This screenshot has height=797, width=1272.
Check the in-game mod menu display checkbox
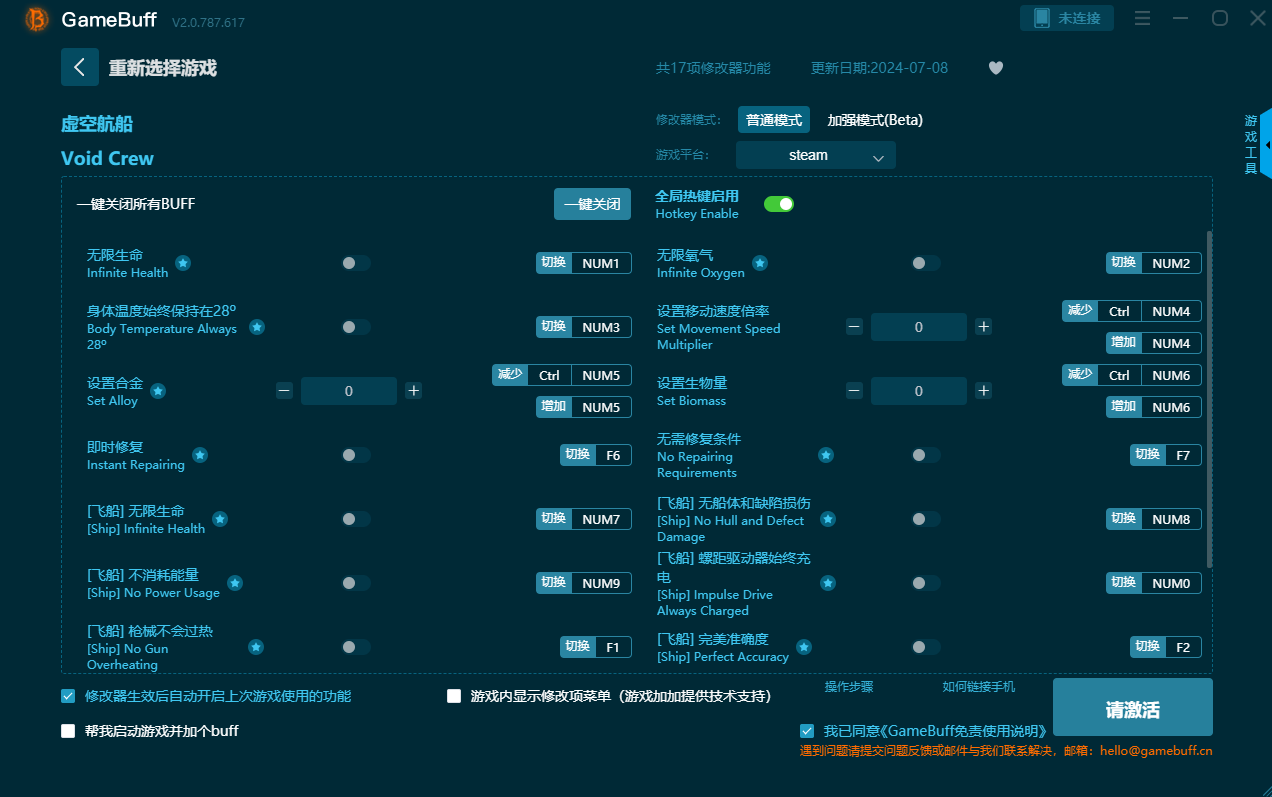click(x=454, y=696)
